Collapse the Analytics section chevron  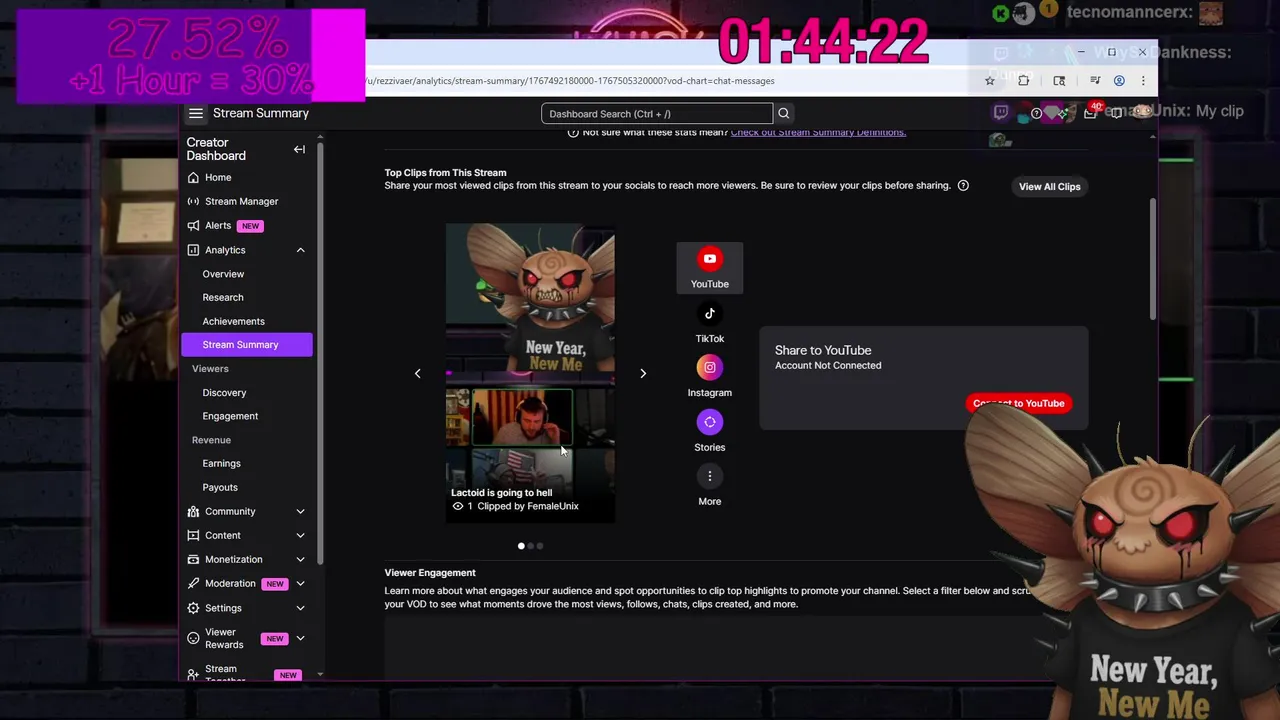coord(300,250)
